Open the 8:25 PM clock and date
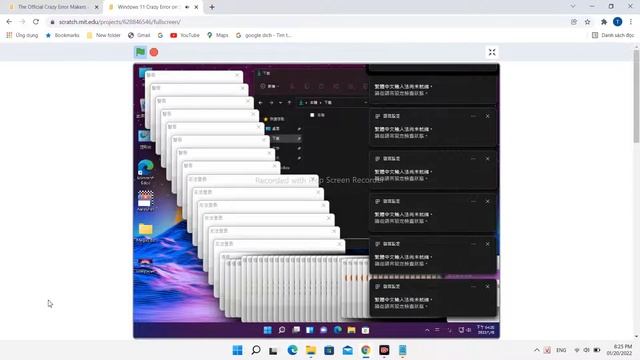 (620, 350)
